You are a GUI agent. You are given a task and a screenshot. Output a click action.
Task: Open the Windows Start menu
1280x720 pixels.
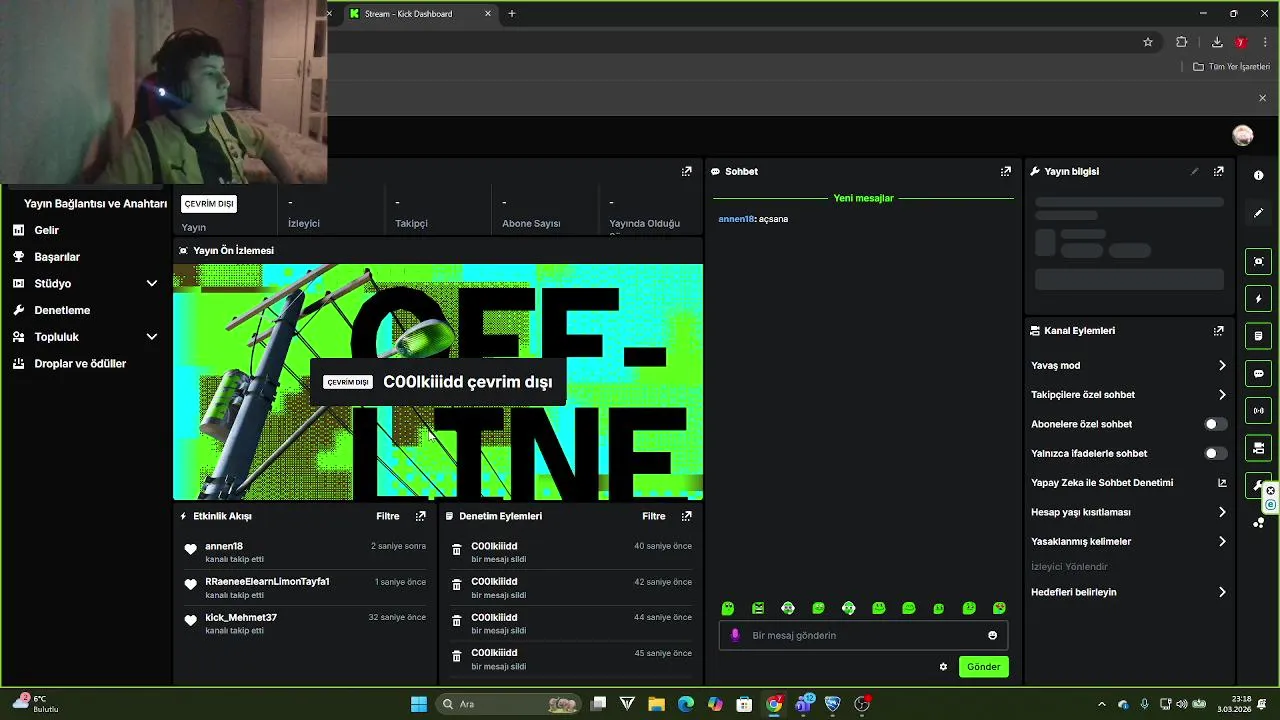pos(419,704)
